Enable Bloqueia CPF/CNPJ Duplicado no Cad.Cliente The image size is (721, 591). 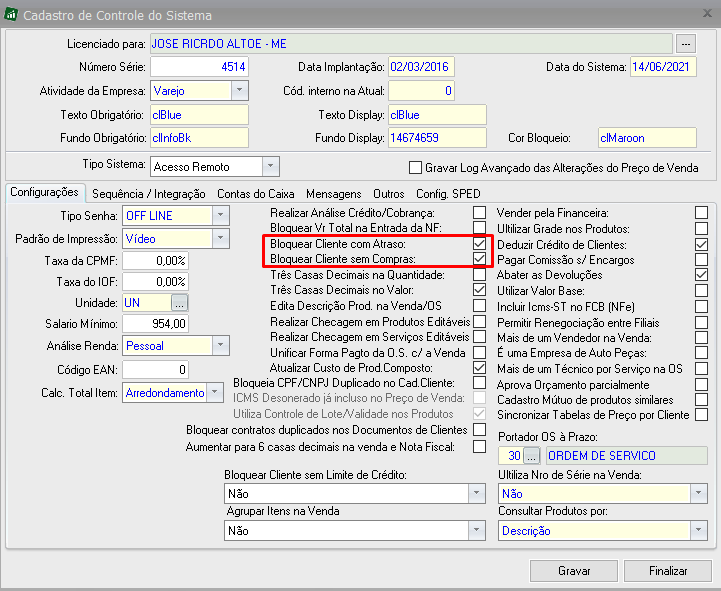[479, 383]
